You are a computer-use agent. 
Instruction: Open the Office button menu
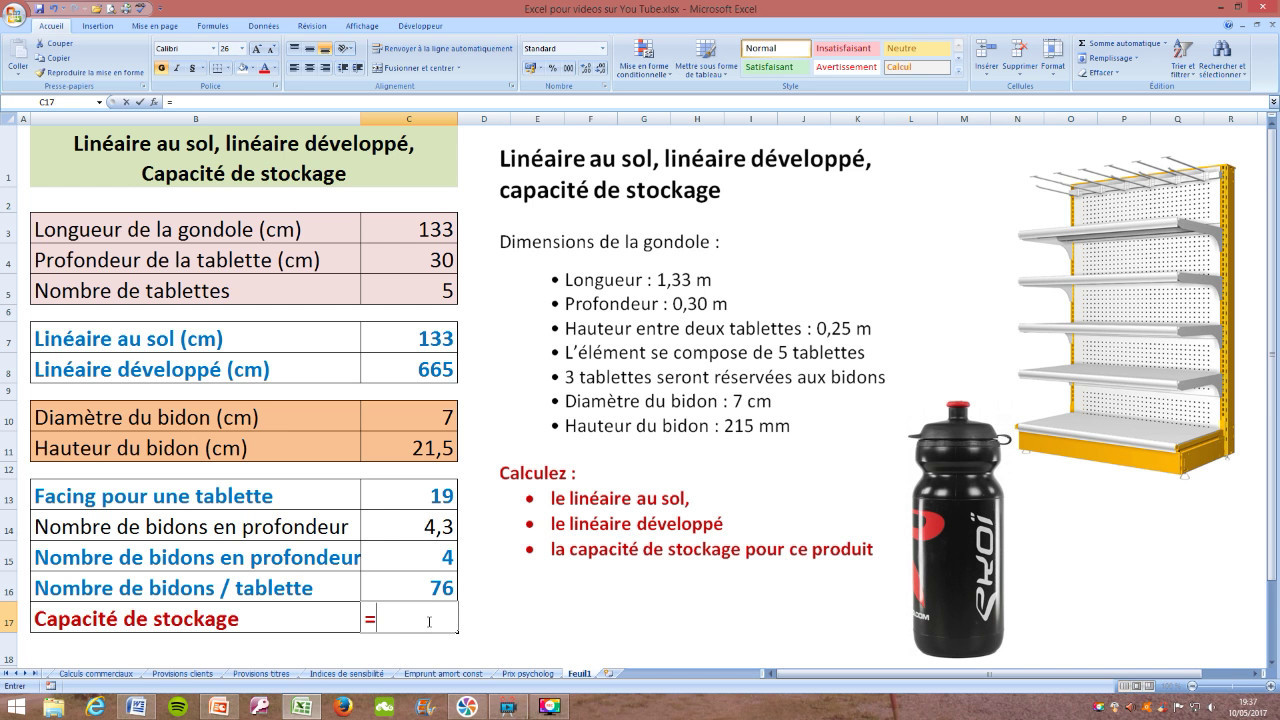[14, 14]
